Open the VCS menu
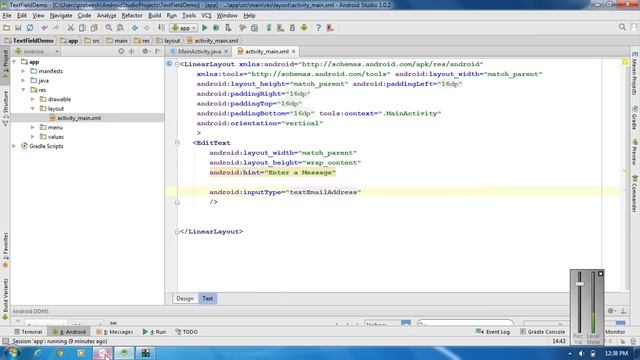Screen dimensions: 640x360 pos(206,16)
